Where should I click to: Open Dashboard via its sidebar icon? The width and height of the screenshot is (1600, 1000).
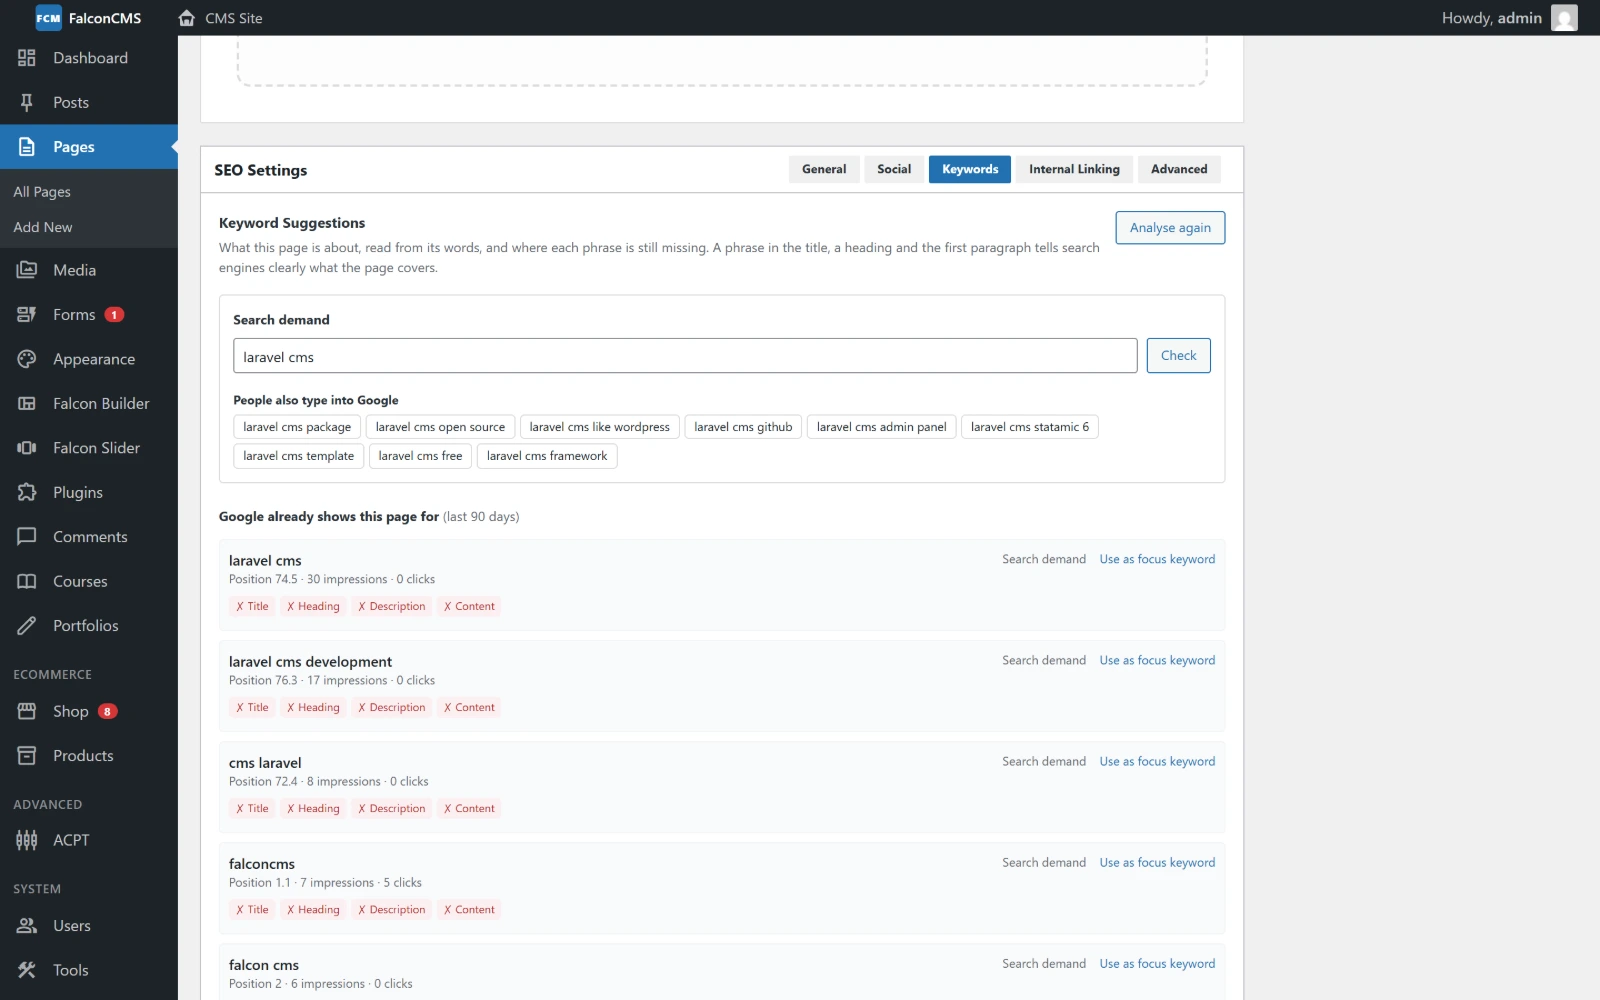pyautogui.click(x=27, y=58)
